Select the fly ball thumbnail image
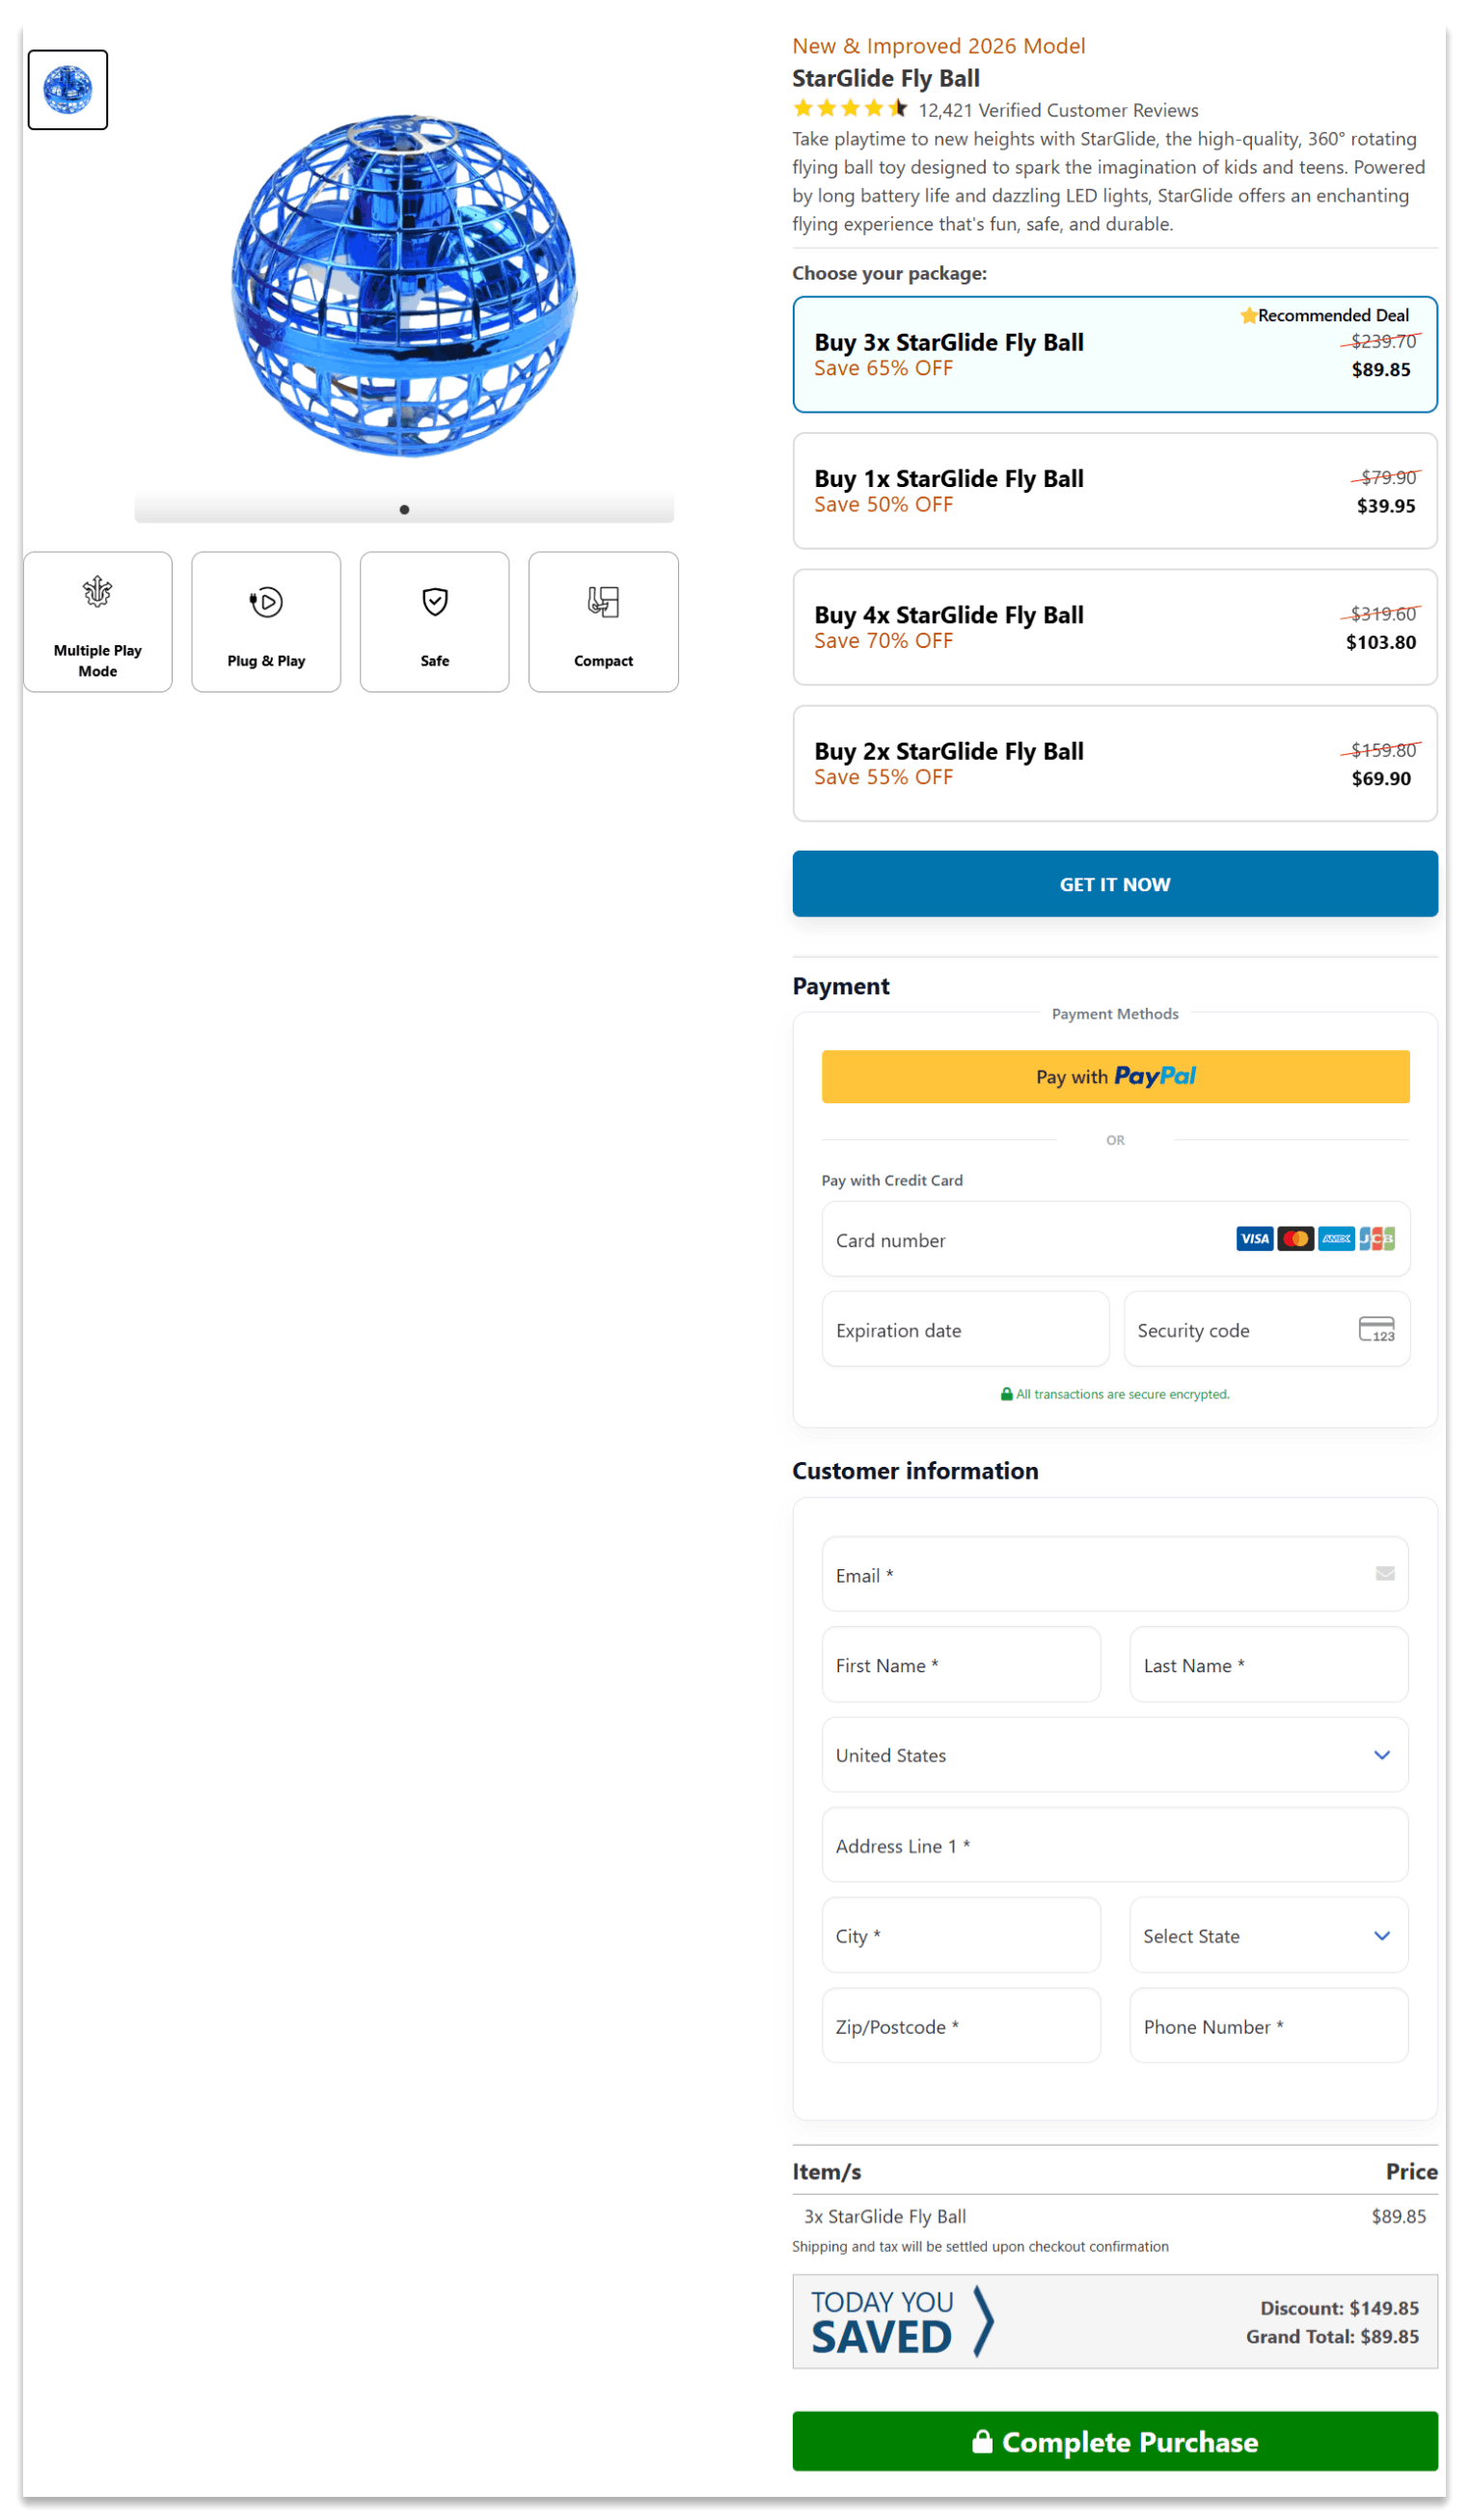1469x2520 pixels. (68, 90)
